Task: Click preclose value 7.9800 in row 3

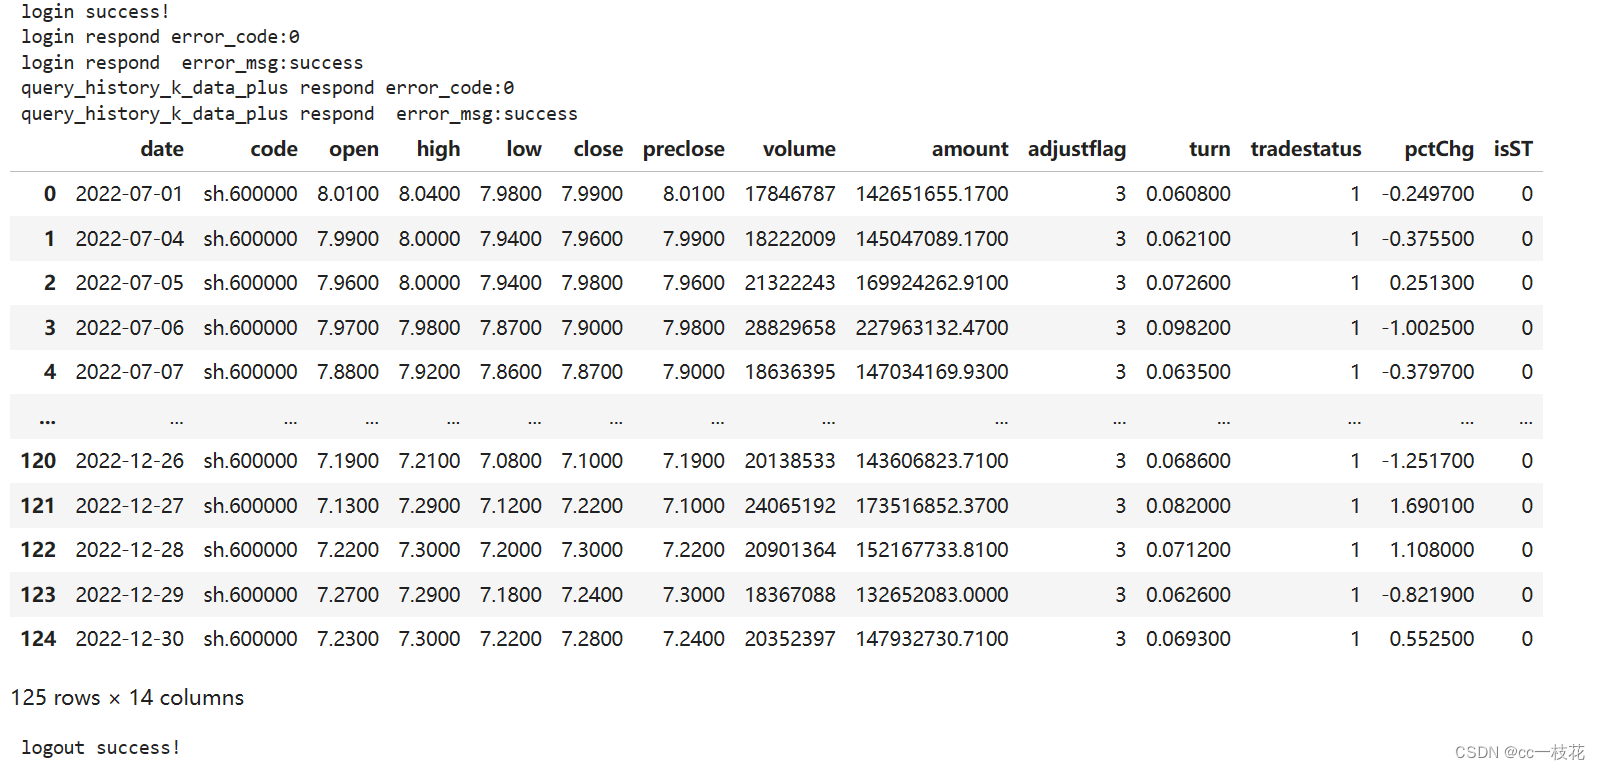Action: [694, 328]
